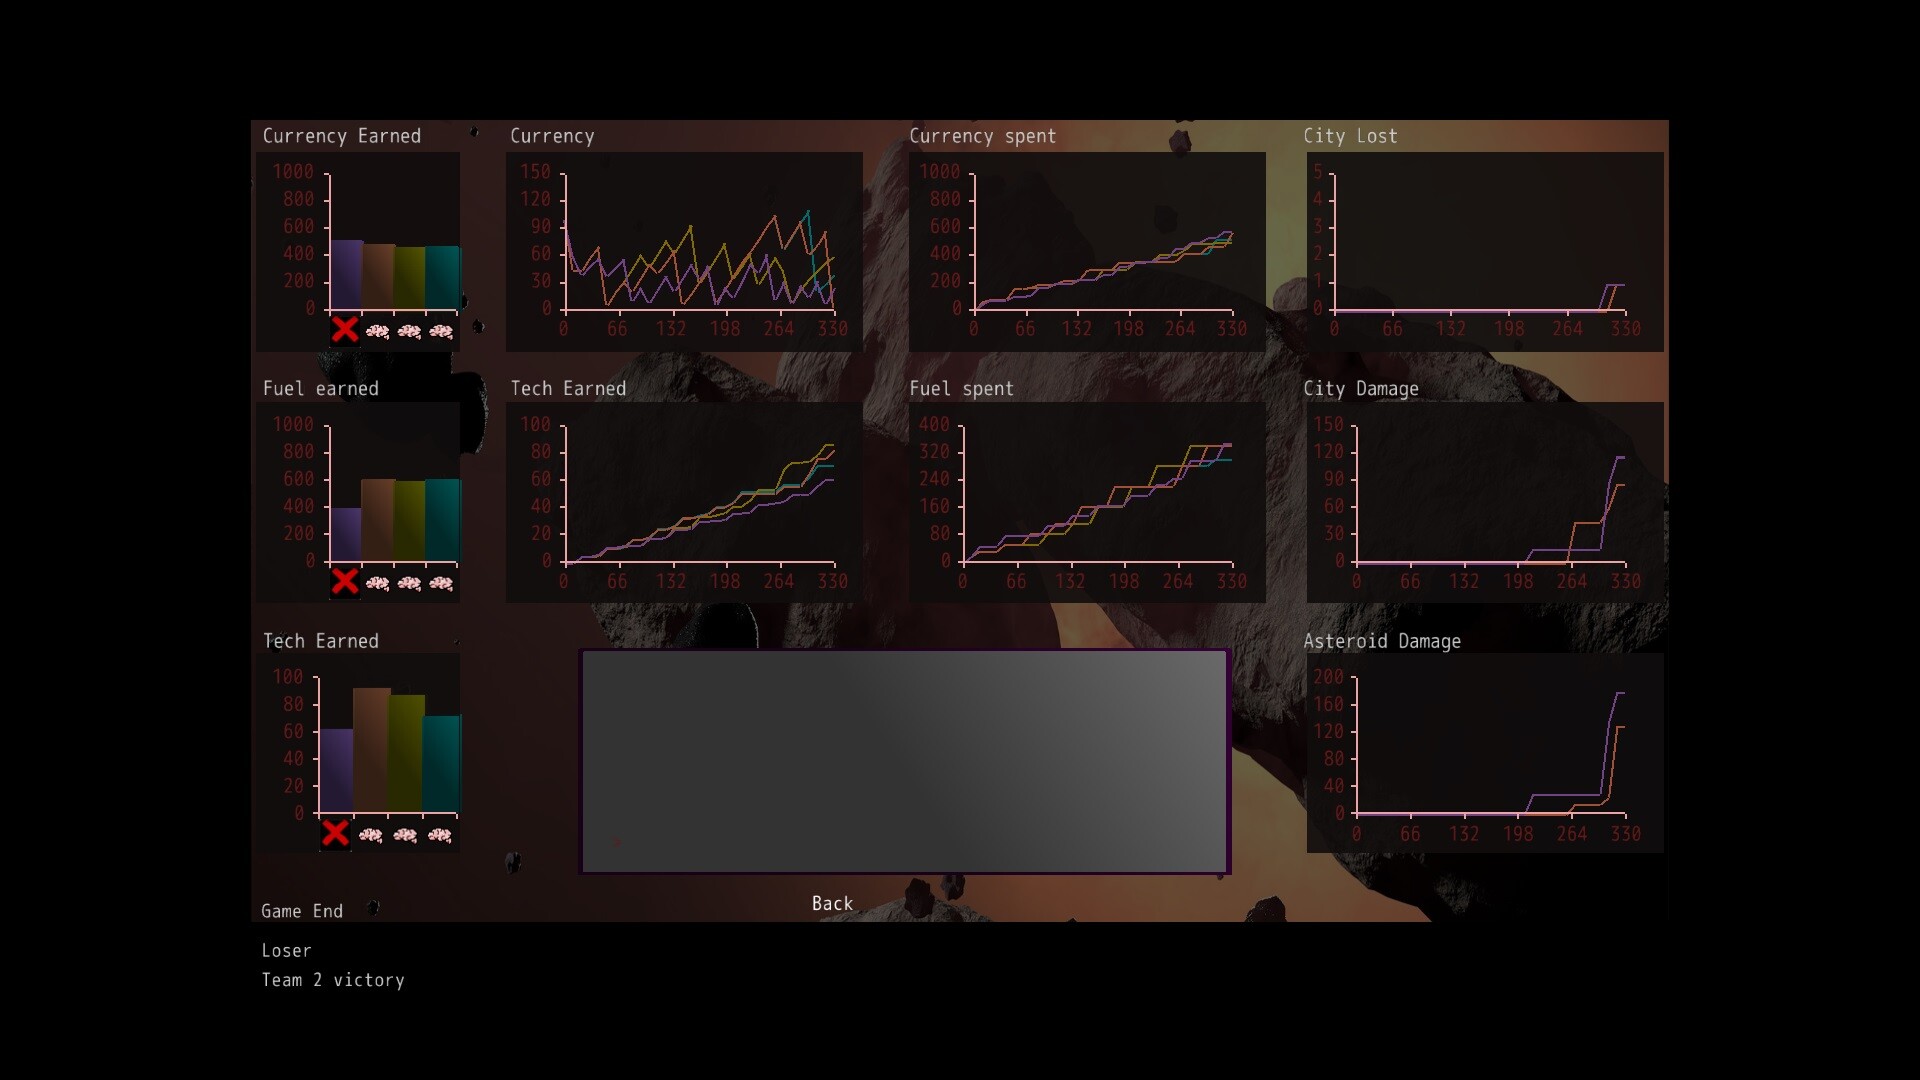
Task: Select orange bar in Tech Earned bar chart
Action: (x=371, y=750)
